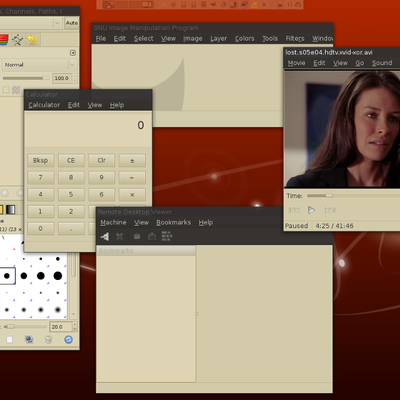
Task: Click the CE button in Calculator
Action: tap(71, 160)
